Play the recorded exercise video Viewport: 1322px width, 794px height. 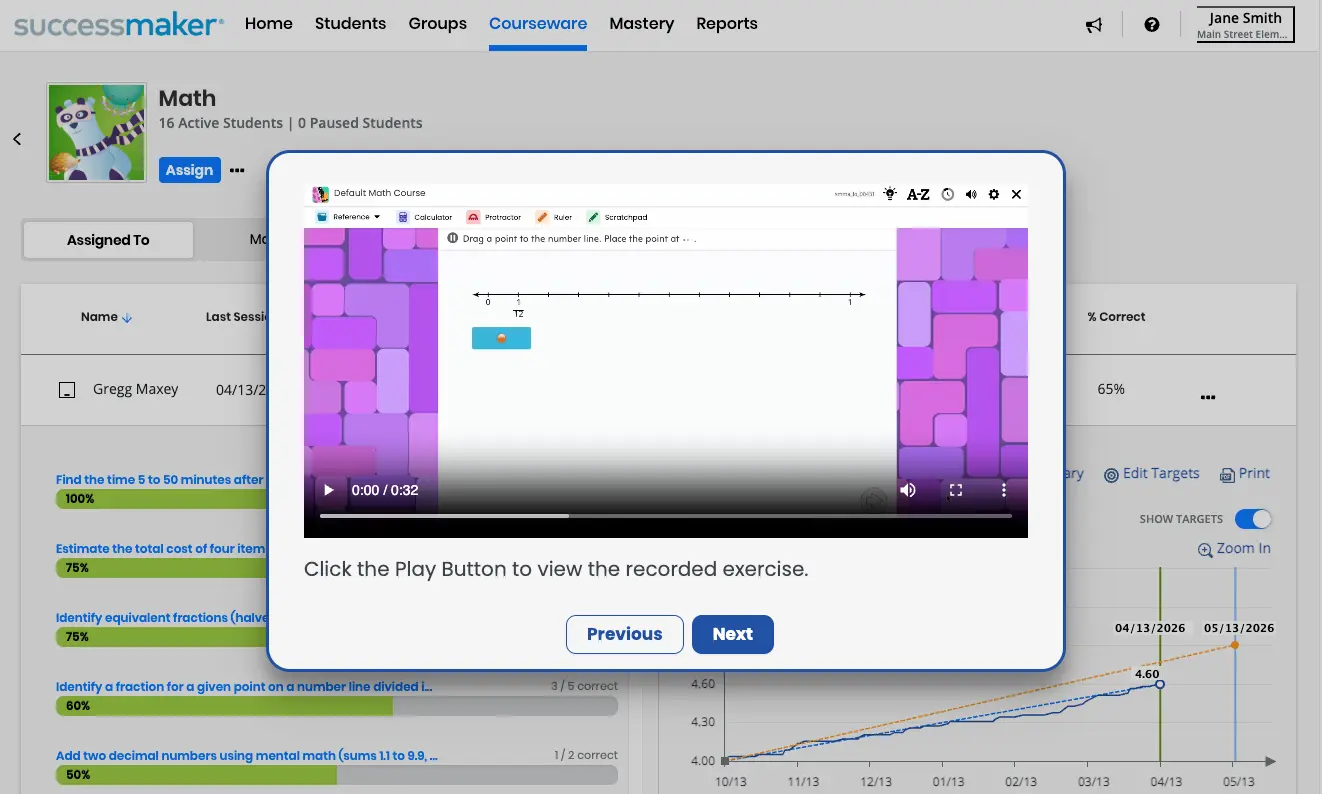[x=327, y=490]
